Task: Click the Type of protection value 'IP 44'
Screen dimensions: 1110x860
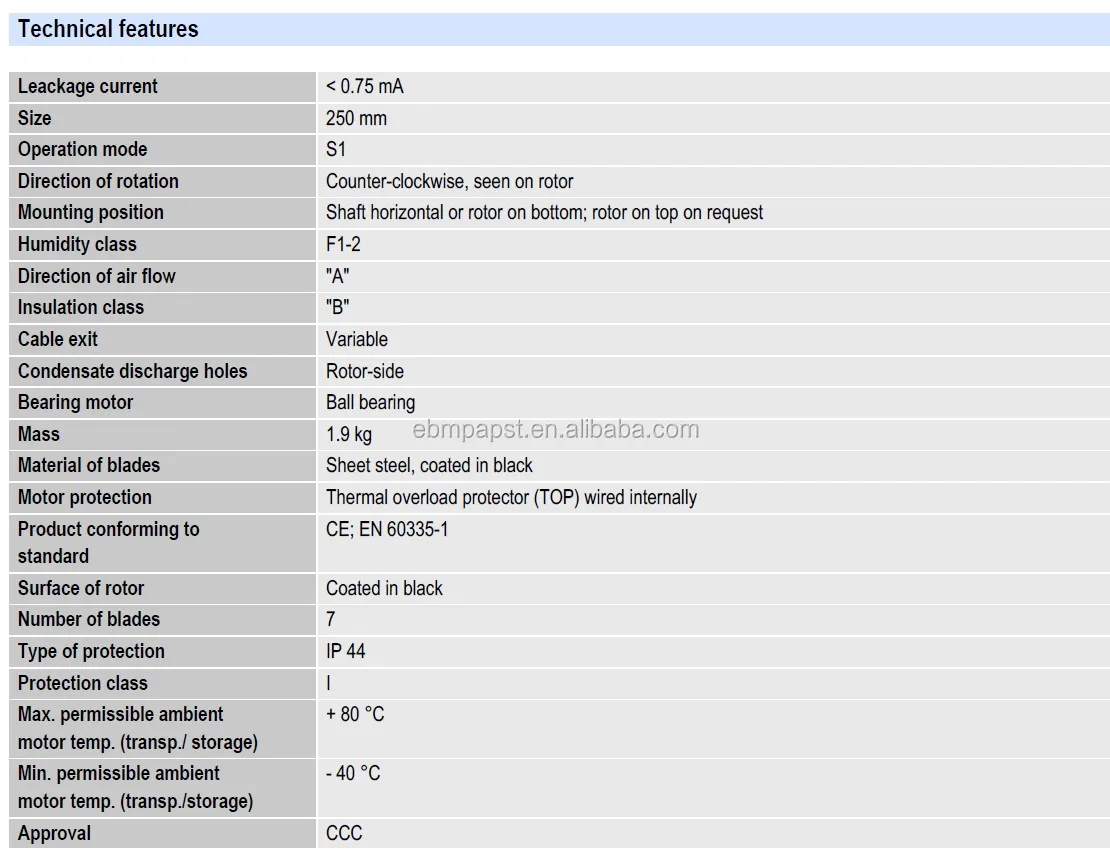Action: pyautogui.click(x=346, y=651)
